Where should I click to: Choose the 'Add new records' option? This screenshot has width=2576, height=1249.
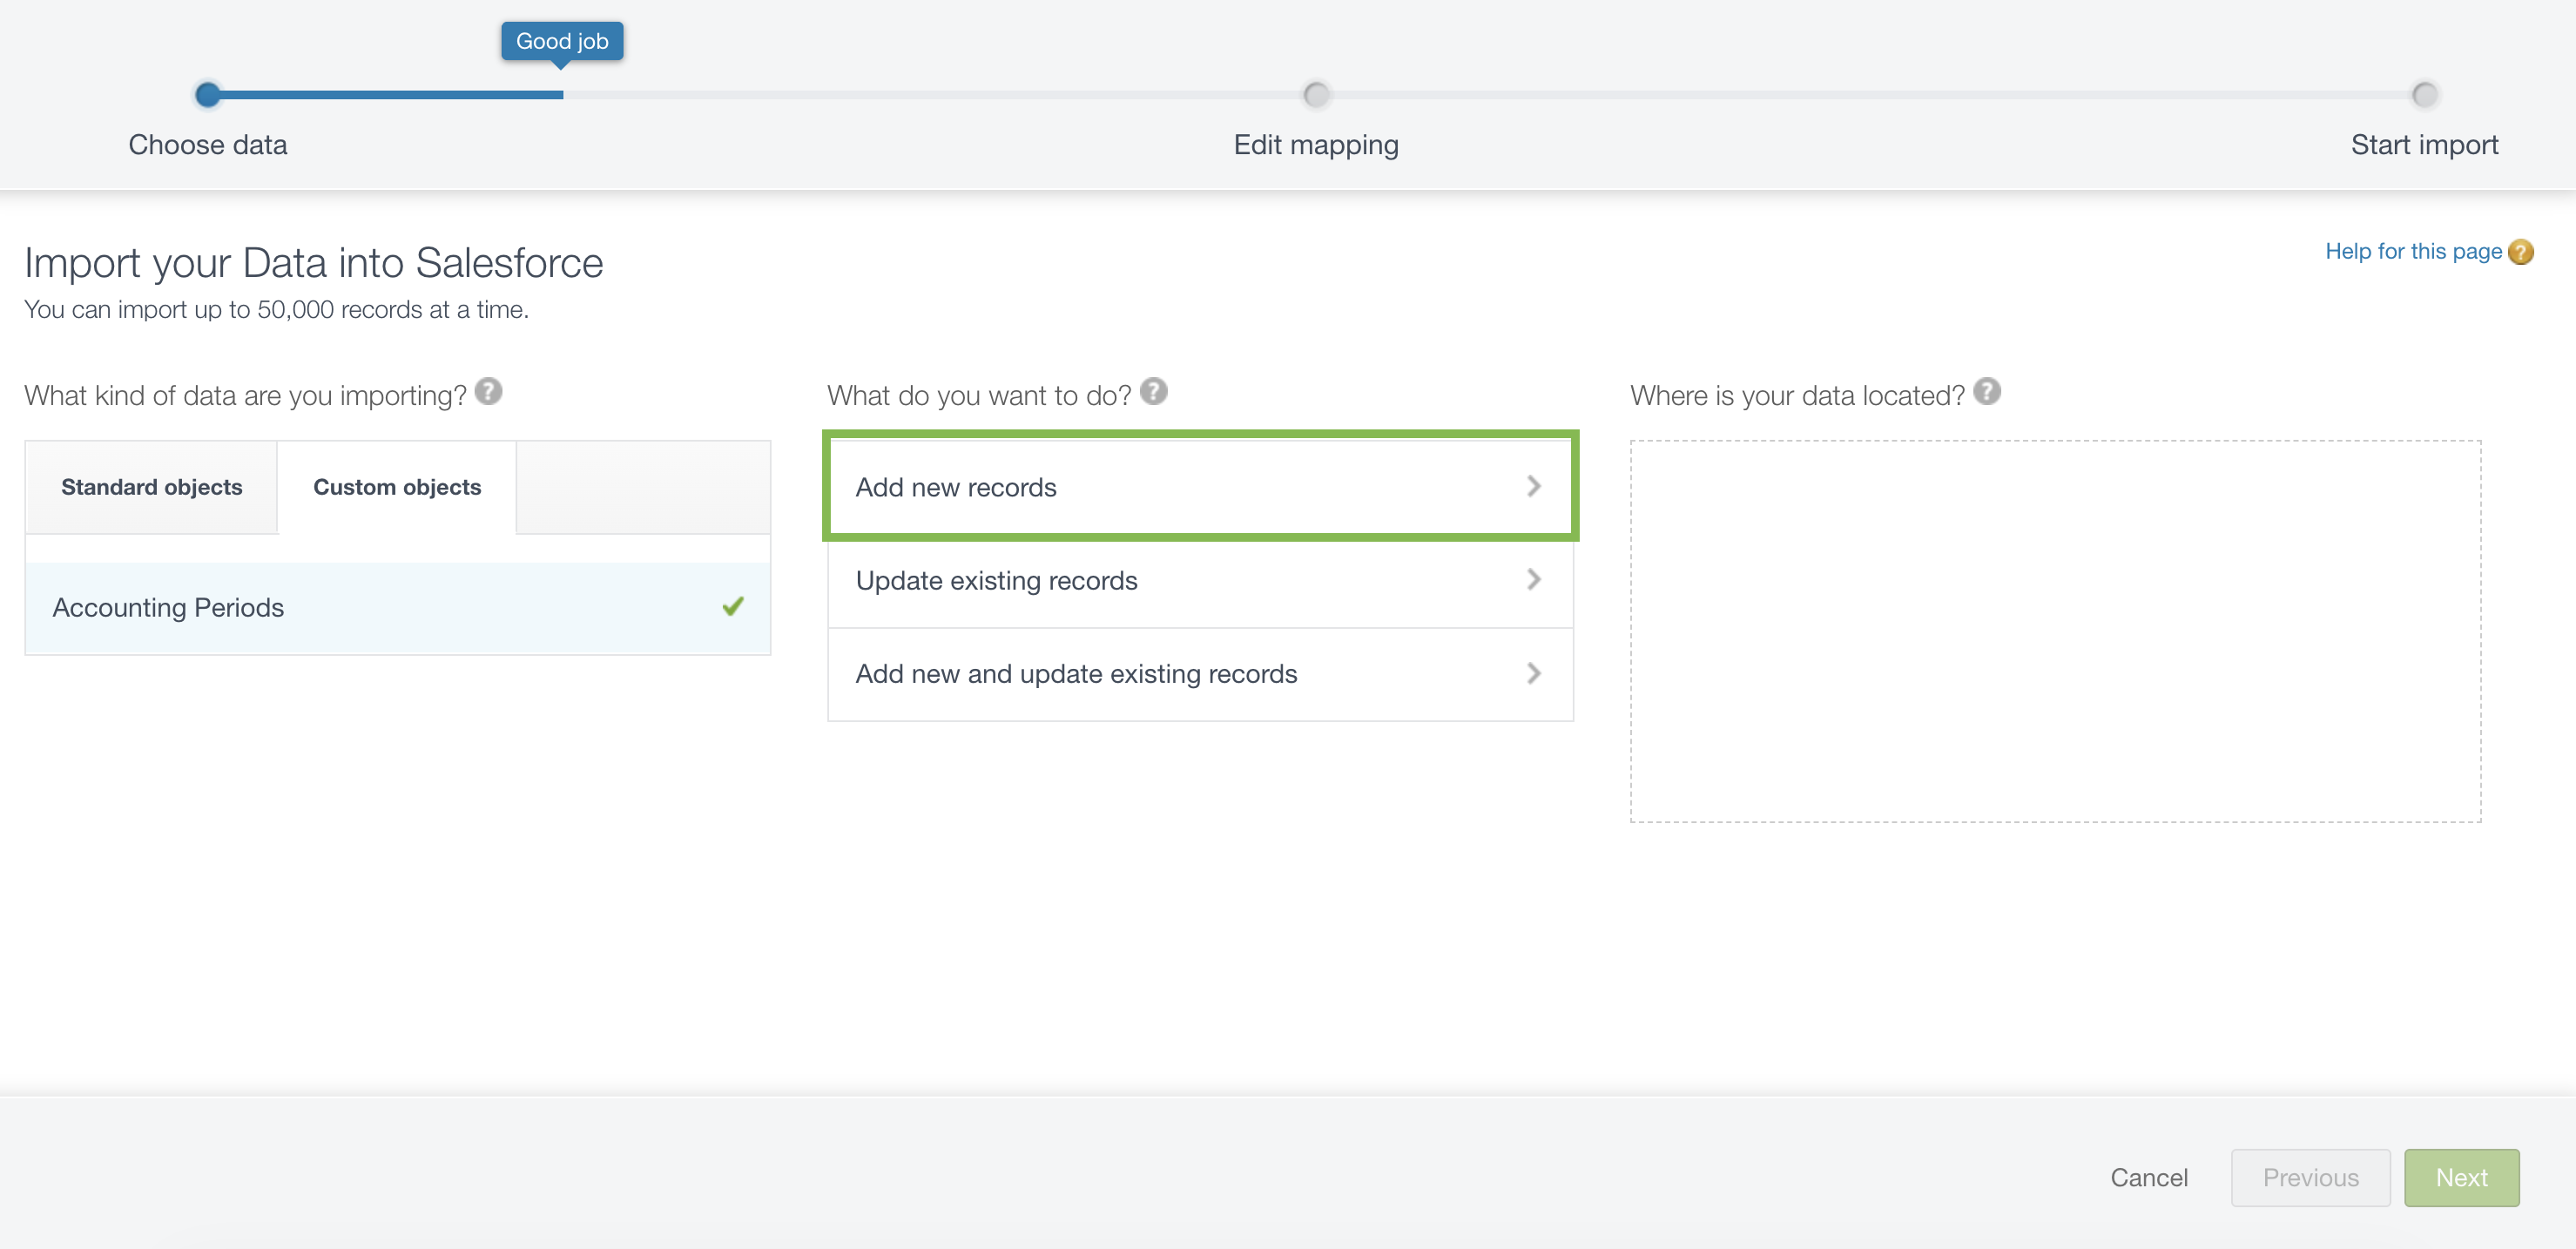pyautogui.click(x=1200, y=487)
